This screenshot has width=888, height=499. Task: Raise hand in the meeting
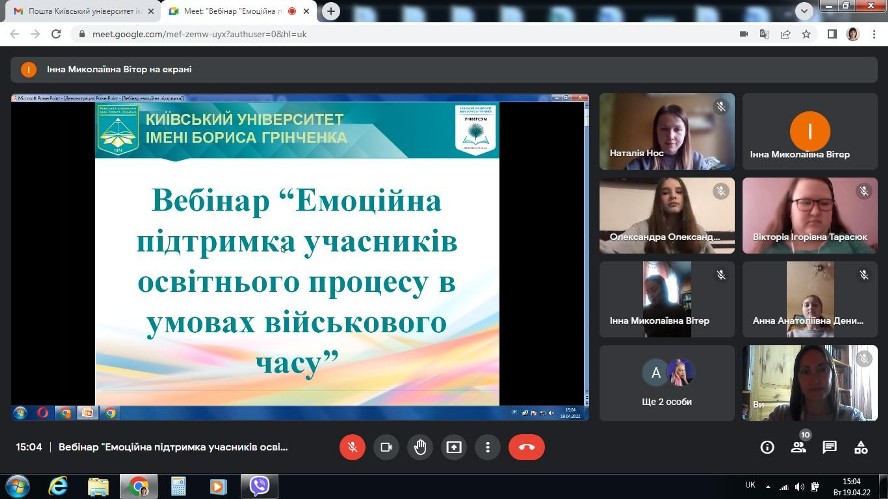(x=420, y=447)
